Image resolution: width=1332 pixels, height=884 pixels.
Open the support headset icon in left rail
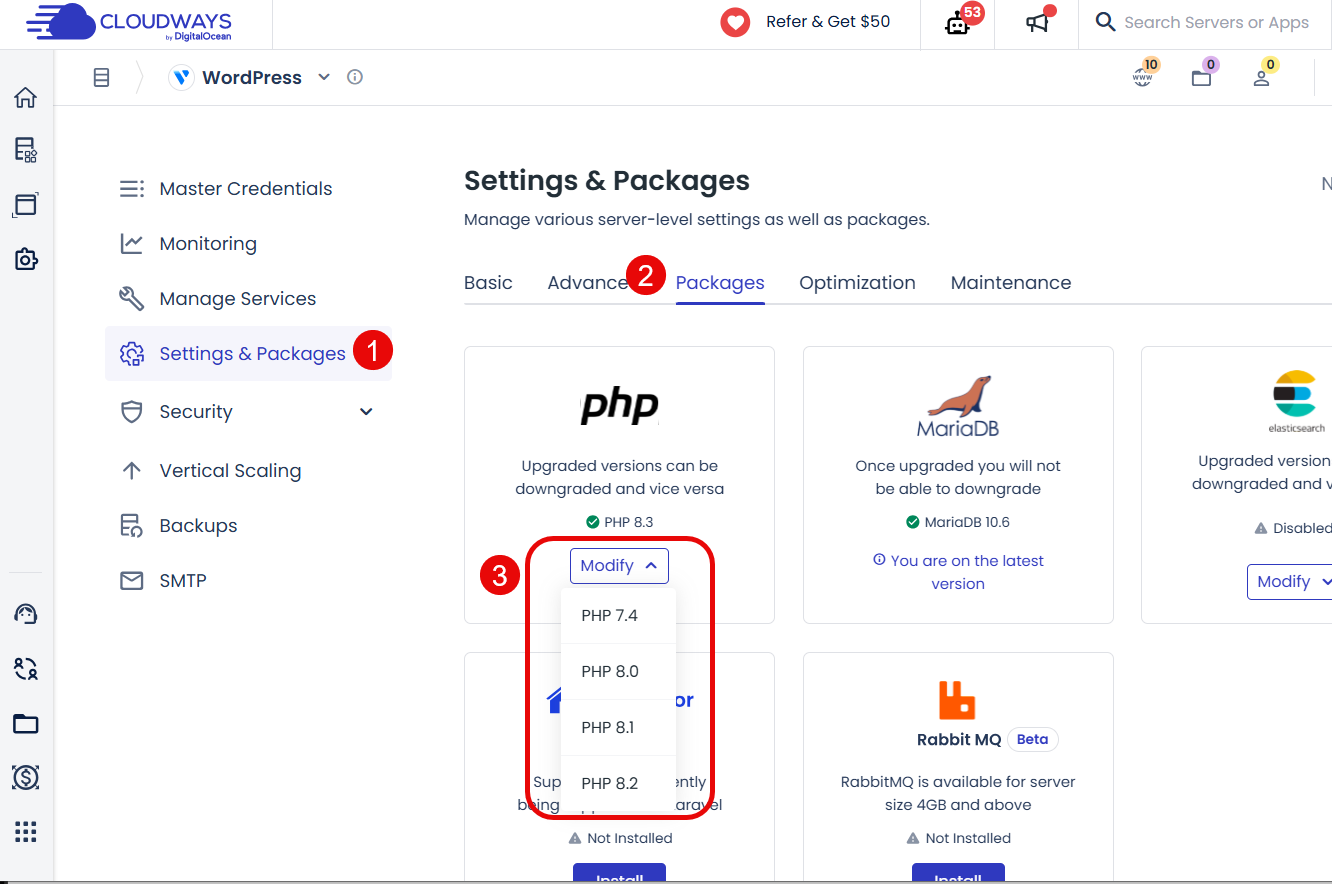pyautogui.click(x=26, y=614)
